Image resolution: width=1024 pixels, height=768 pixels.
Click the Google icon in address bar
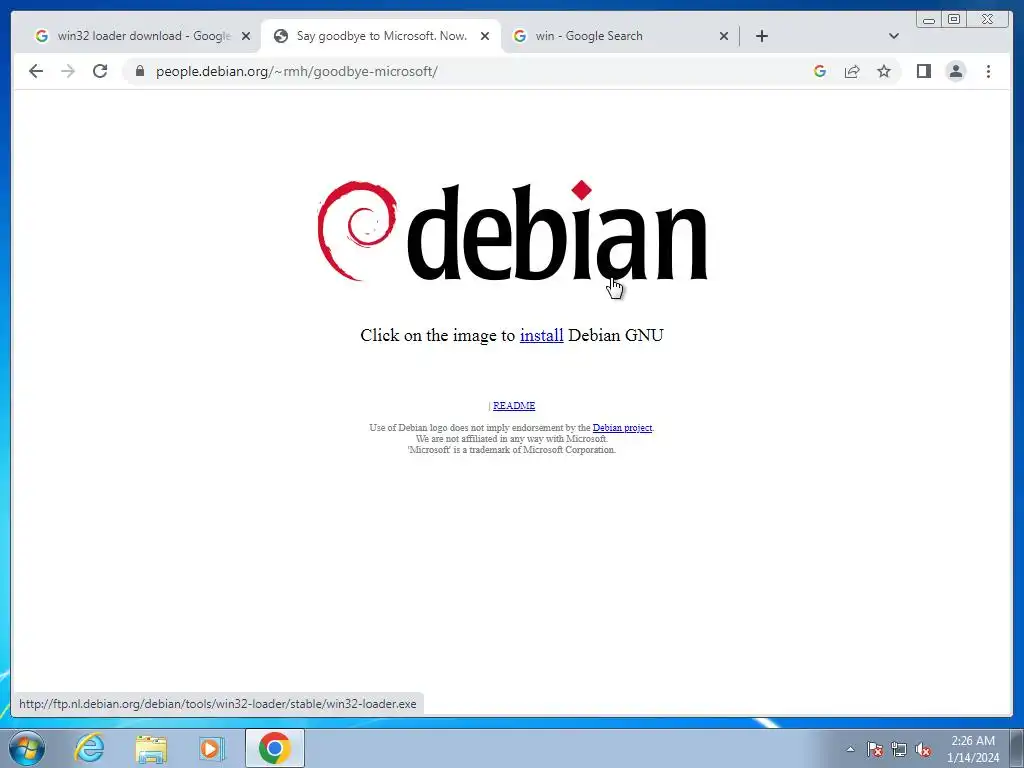[x=820, y=71]
